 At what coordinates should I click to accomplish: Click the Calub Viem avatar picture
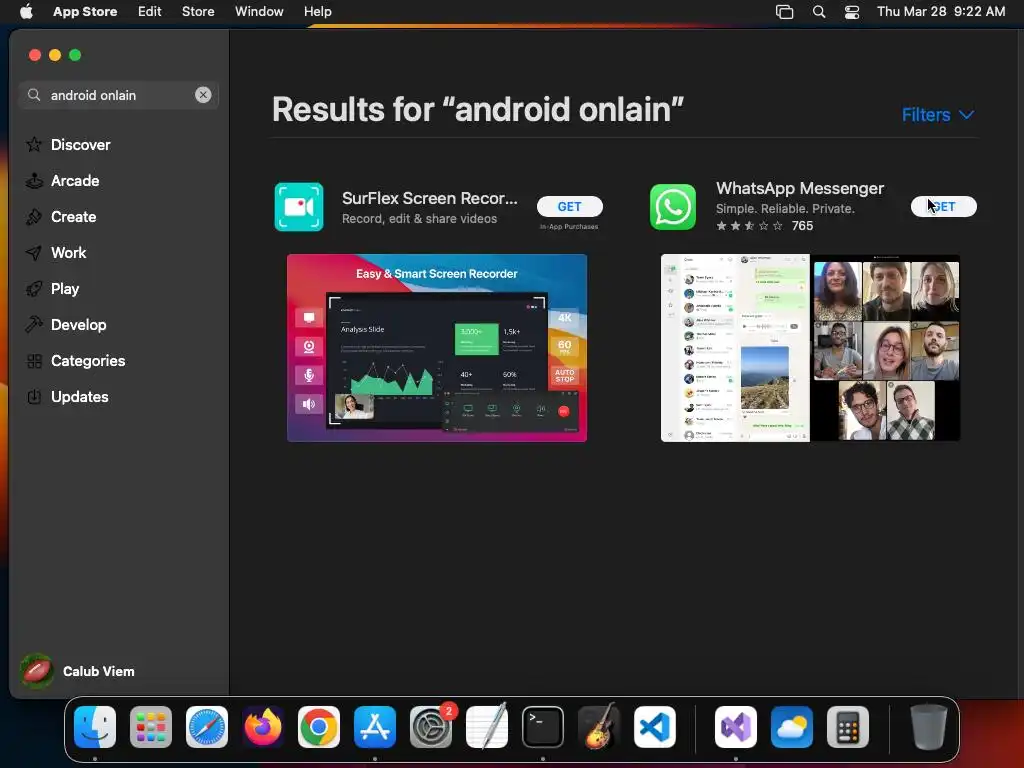click(37, 671)
